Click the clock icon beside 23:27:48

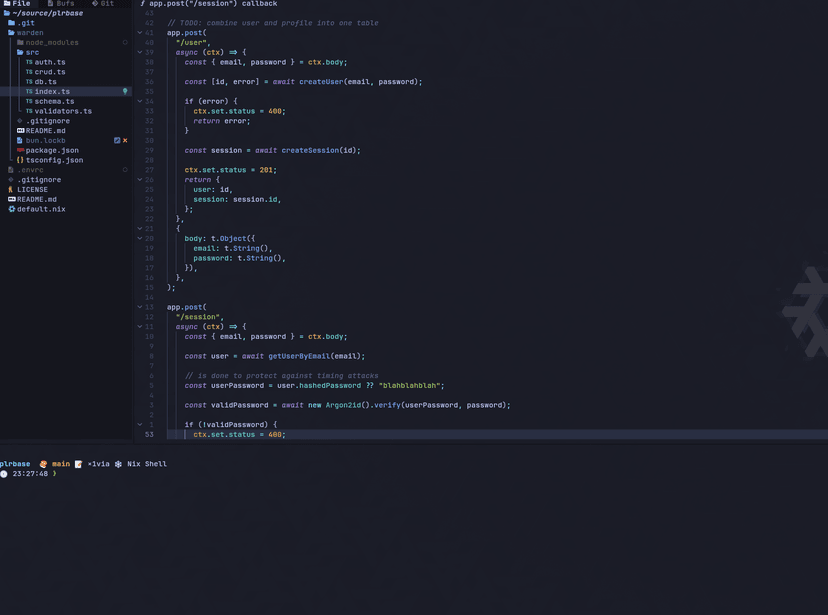click(x=4, y=474)
